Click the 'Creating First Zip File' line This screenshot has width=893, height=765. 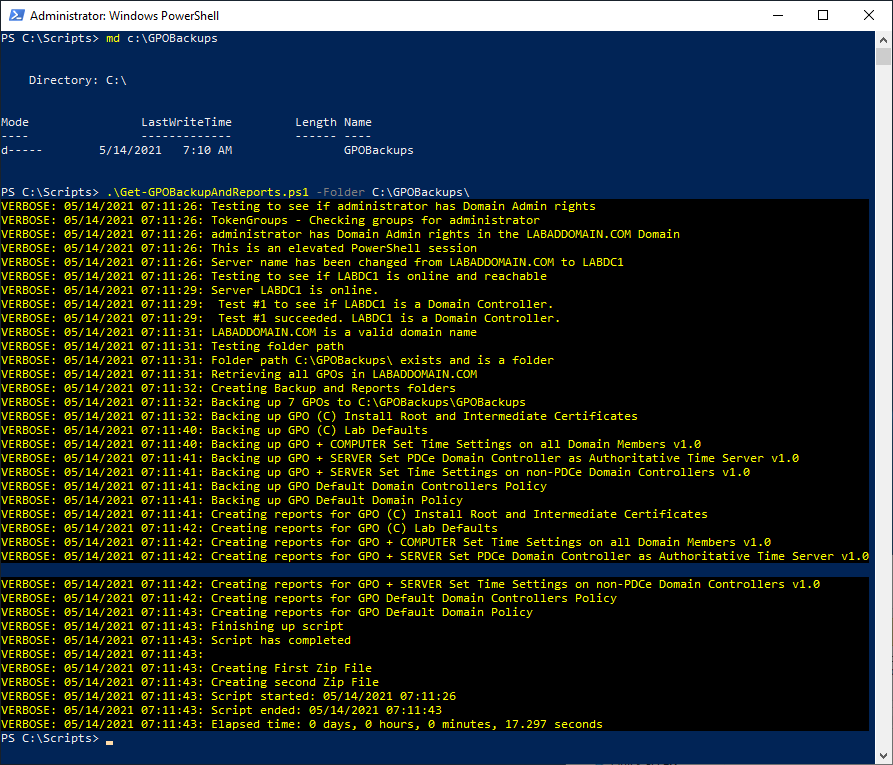click(x=291, y=668)
